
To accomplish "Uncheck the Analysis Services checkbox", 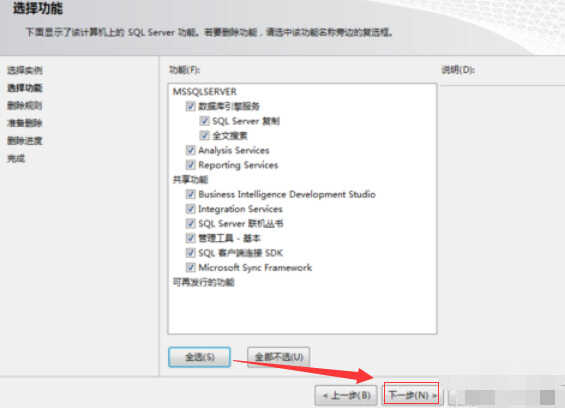I will tap(190, 150).
